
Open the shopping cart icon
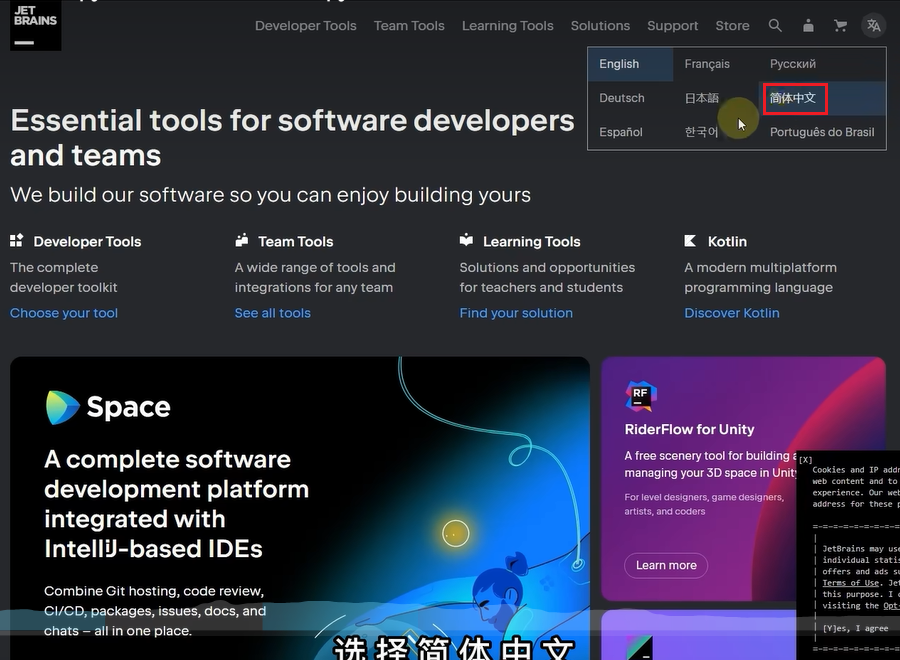pos(840,26)
